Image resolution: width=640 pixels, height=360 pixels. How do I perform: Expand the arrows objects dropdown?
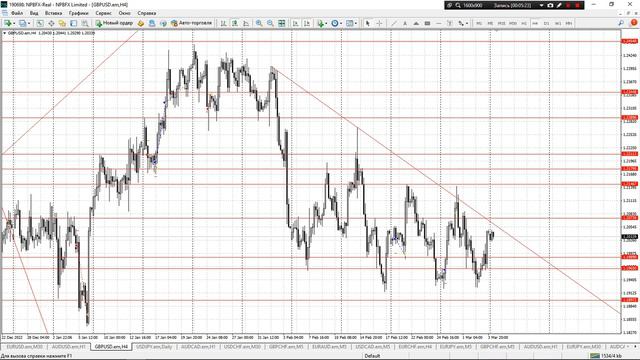pyautogui.click(x=467, y=24)
